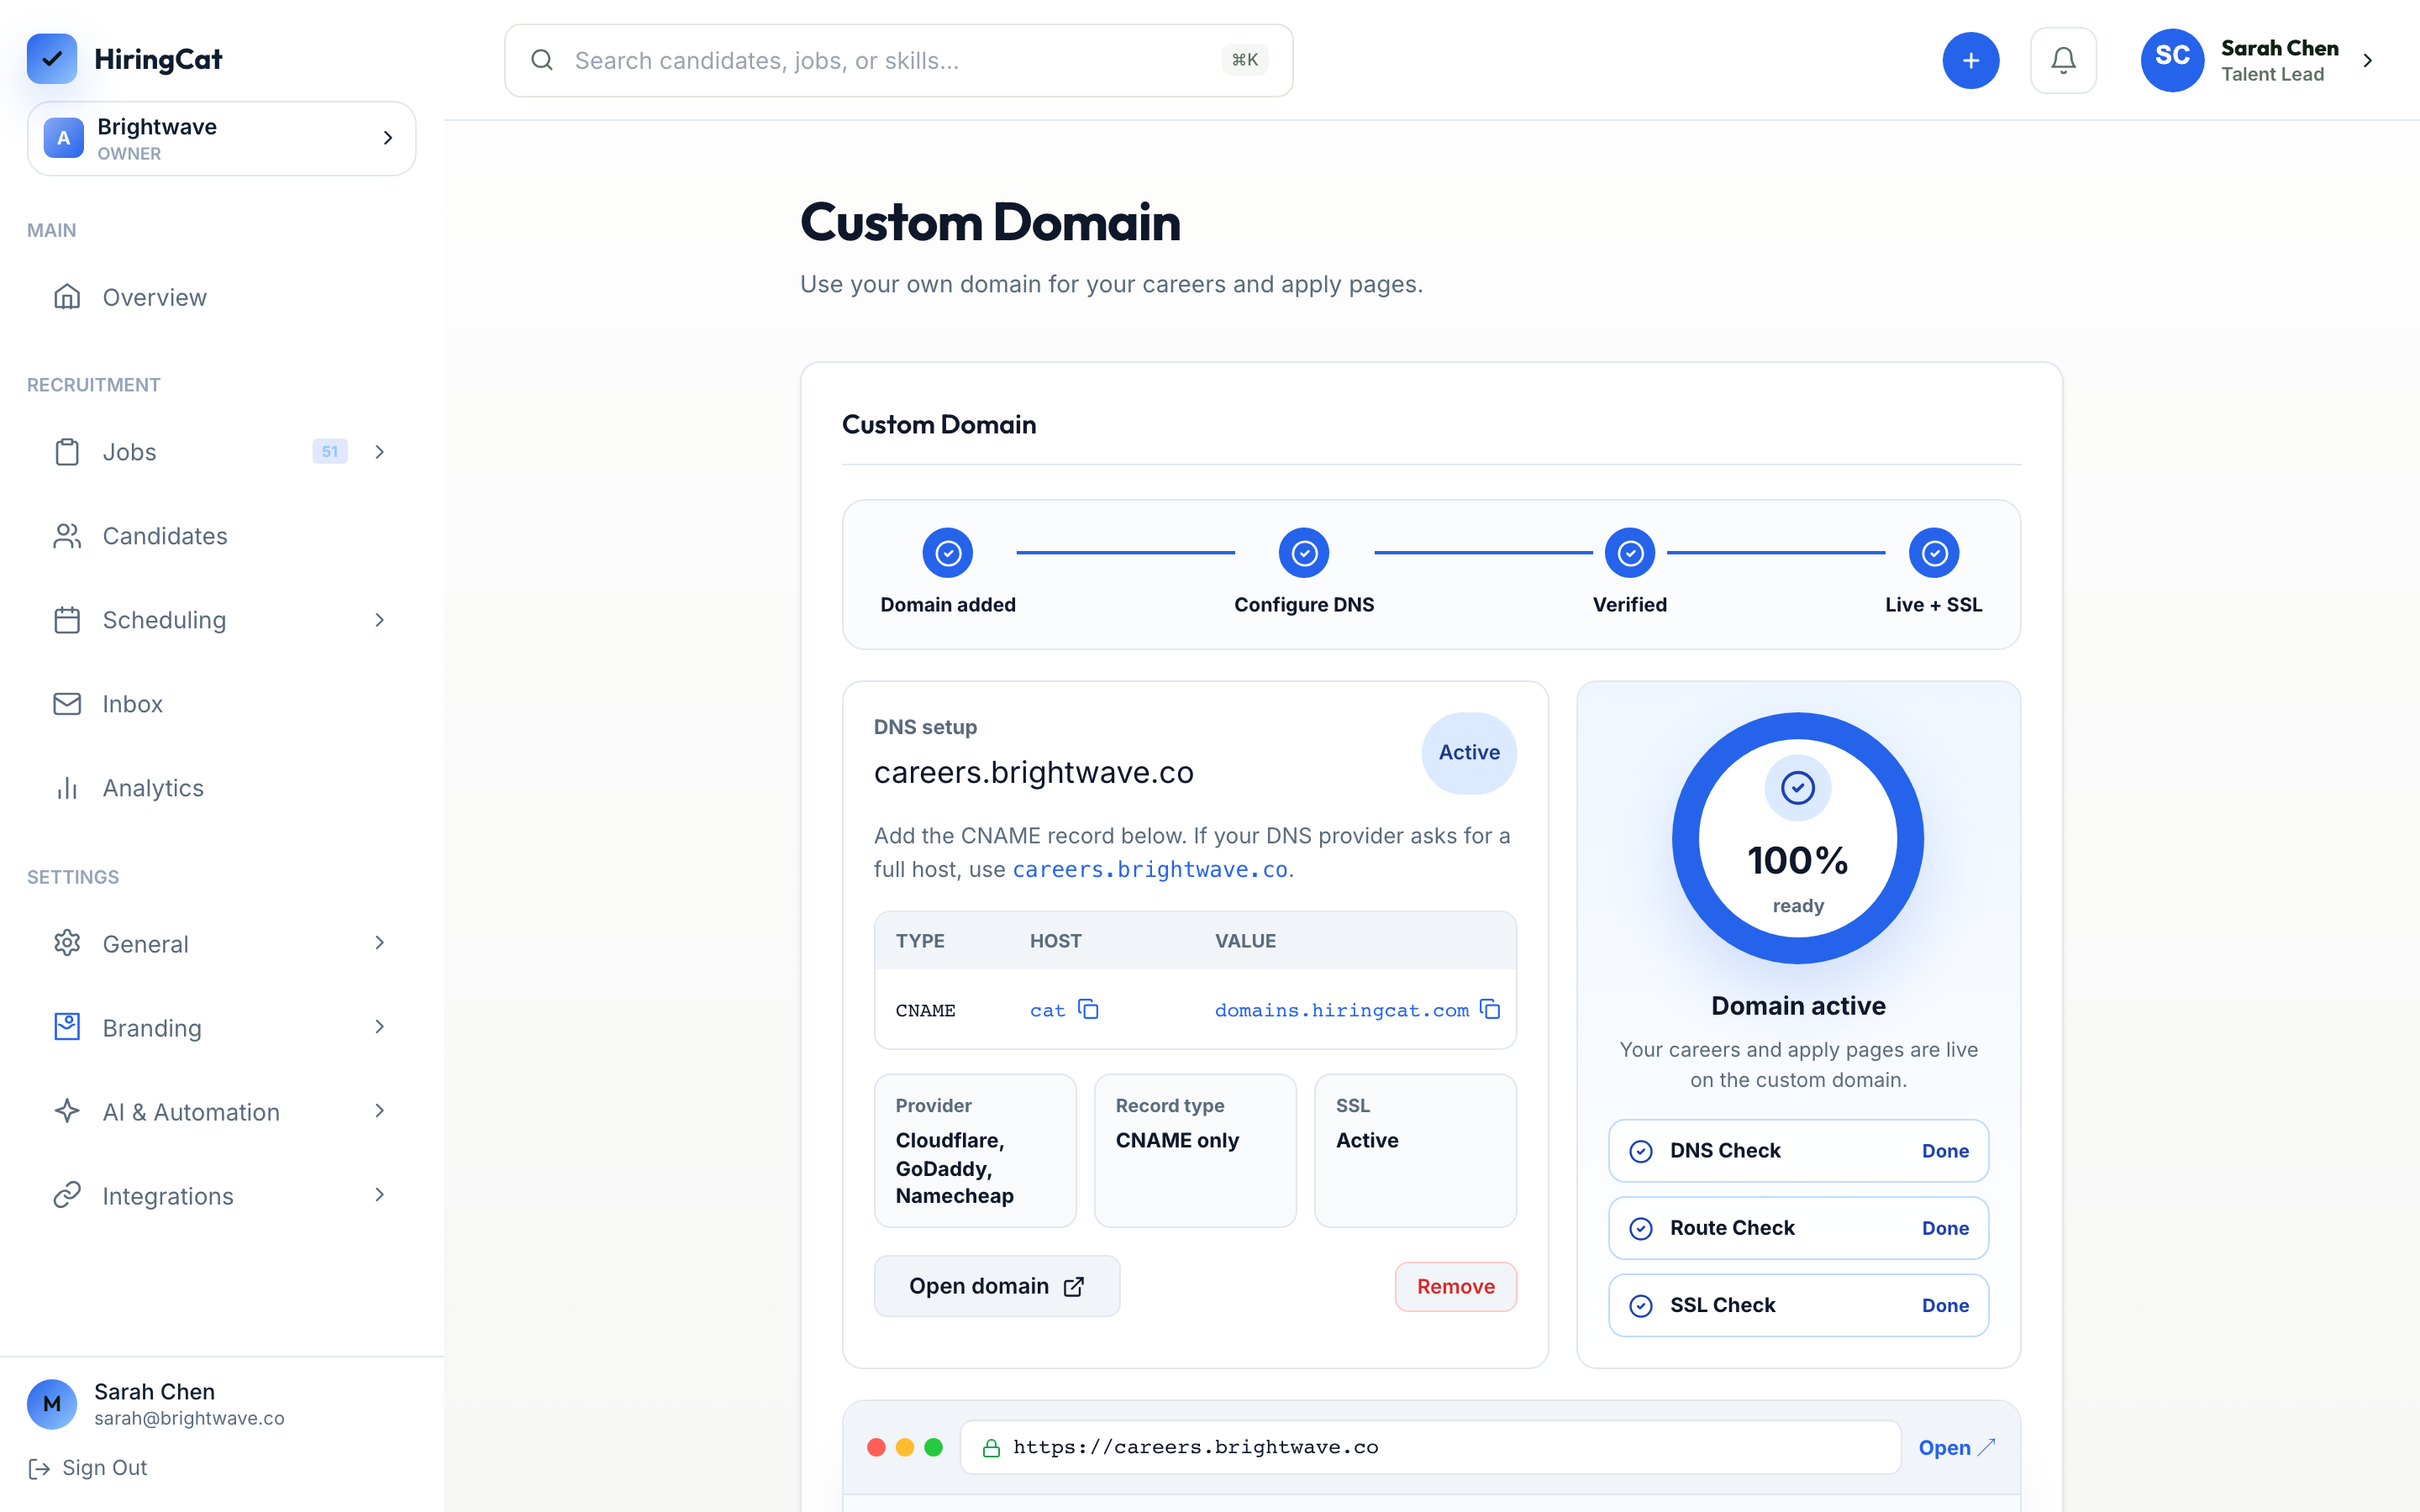Click the General gear icon

(x=67, y=943)
